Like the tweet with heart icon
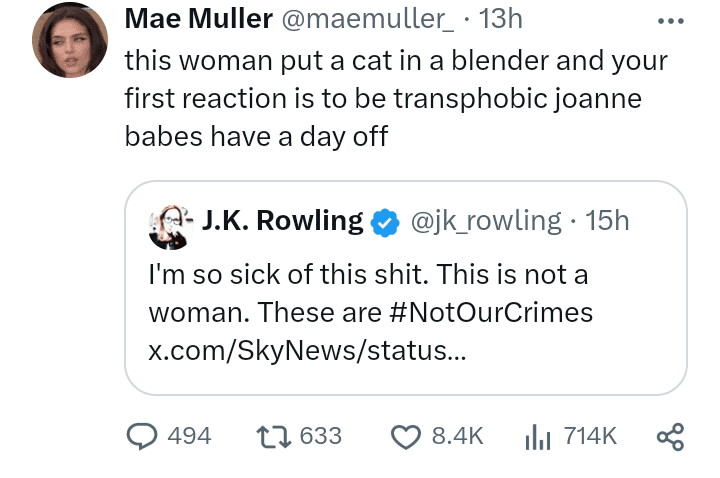This screenshot has width=720, height=478. pyautogui.click(x=405, y=437)
